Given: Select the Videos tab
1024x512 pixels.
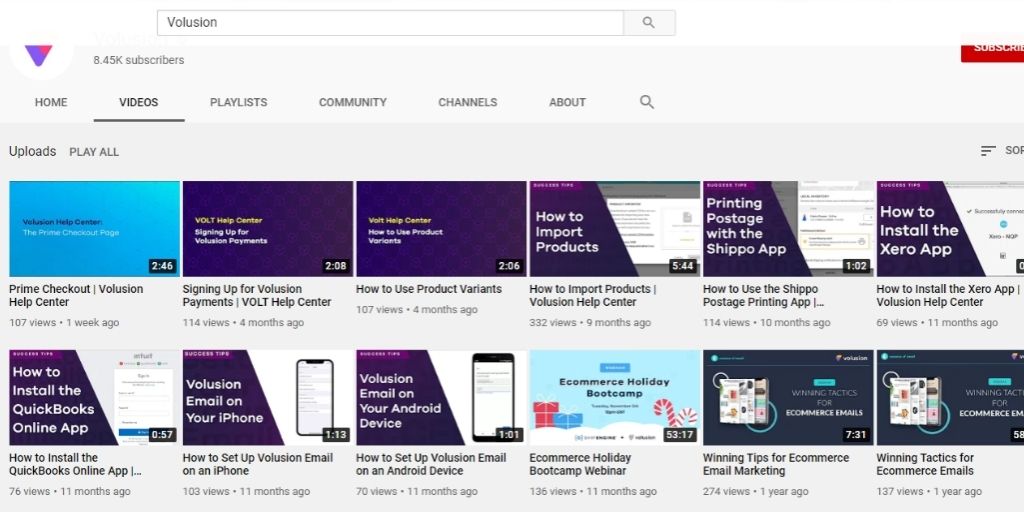Looking at the screenshot, I should 138,103.
